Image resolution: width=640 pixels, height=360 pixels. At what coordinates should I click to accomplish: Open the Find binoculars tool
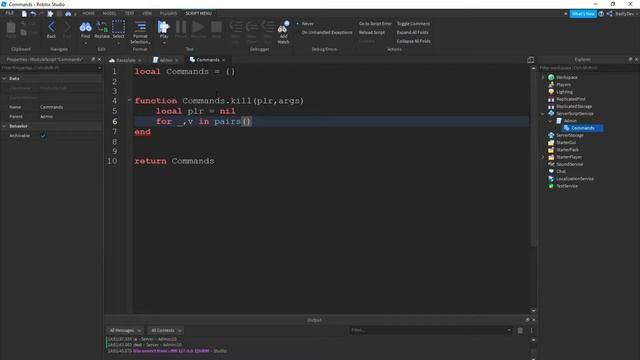click(x=85, y=27)
